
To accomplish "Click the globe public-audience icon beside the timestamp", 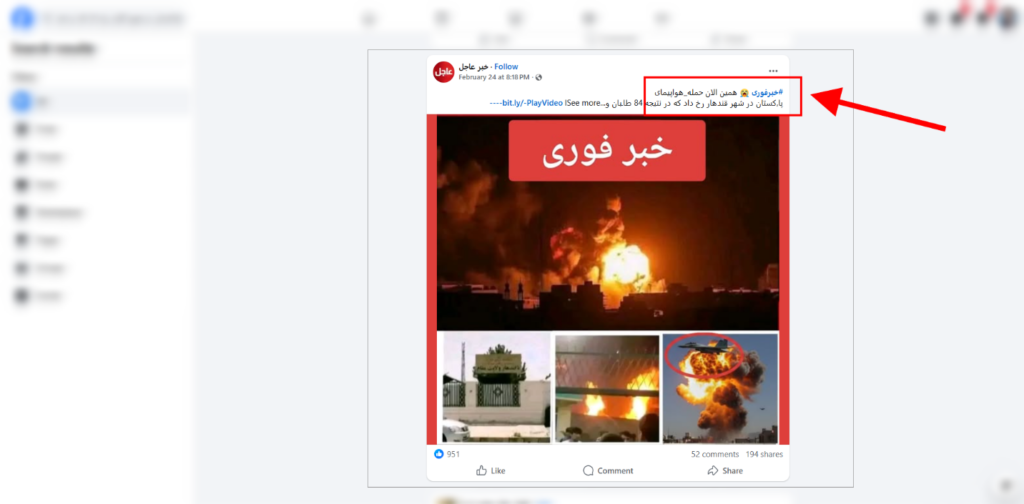I will (539, 77).
